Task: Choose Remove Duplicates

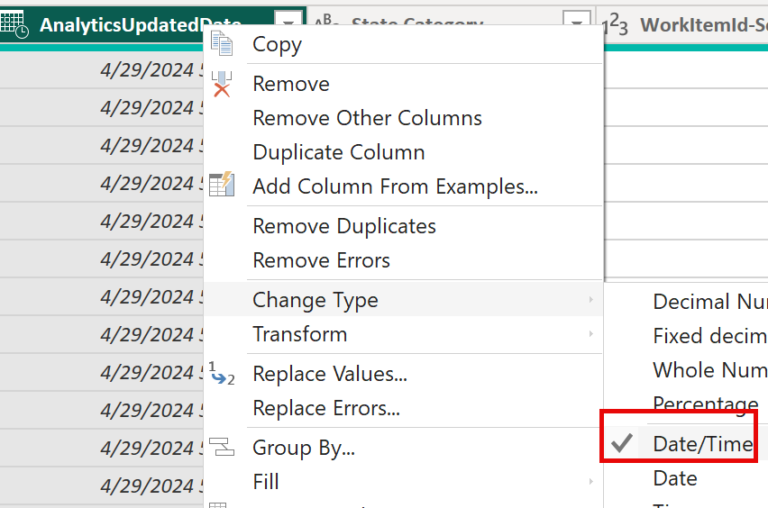Action: point(344,226)
